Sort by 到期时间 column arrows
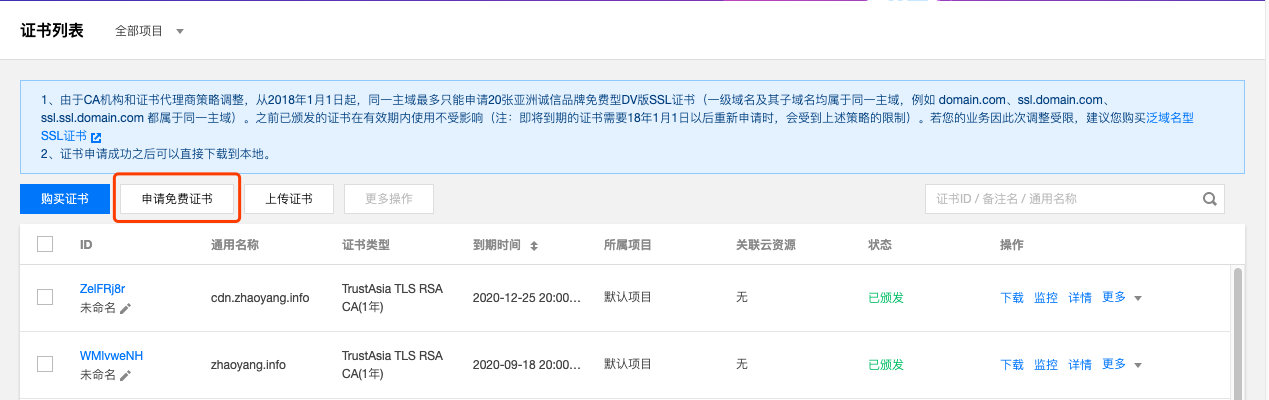This screenshot has width=1269, height=400. [x=534, y=245]
